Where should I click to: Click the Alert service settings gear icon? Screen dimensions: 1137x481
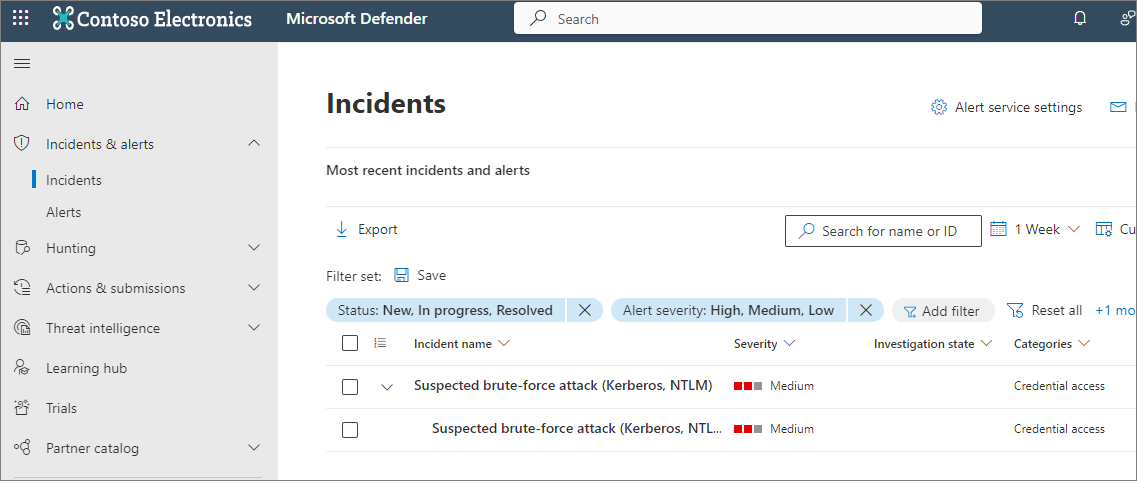[x=939, y=107]
